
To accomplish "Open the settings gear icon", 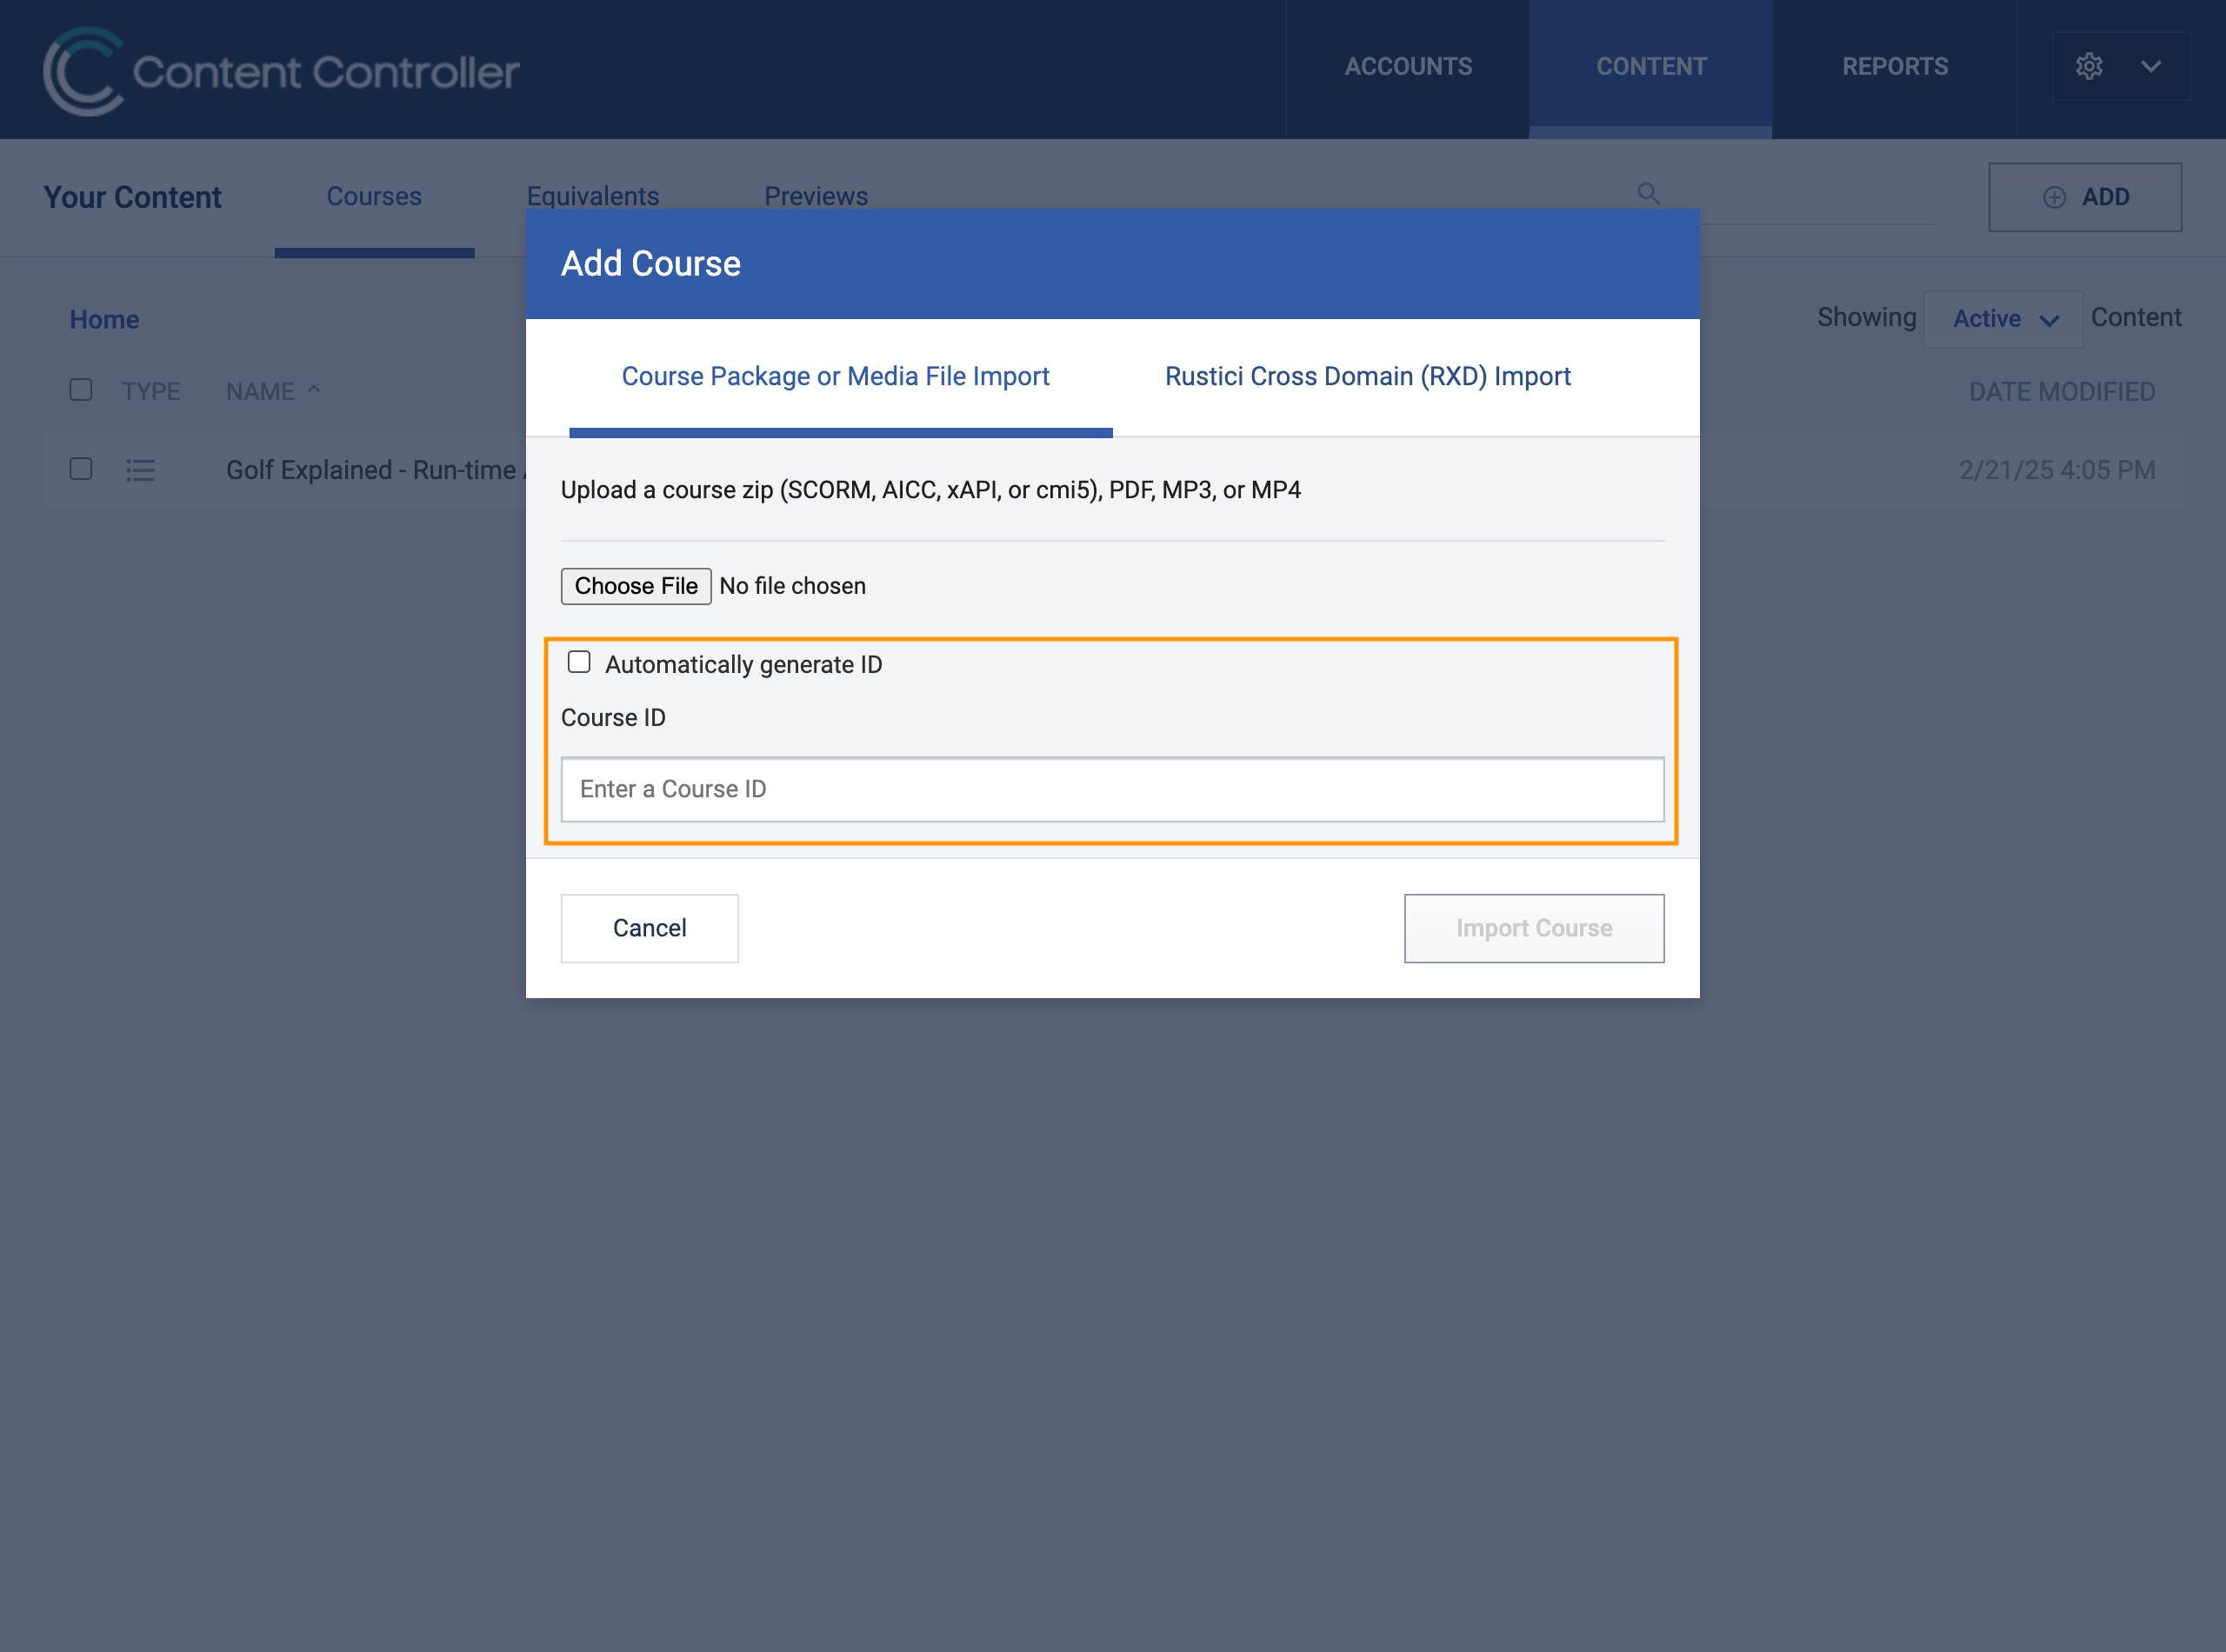I will coord(2089,67).
